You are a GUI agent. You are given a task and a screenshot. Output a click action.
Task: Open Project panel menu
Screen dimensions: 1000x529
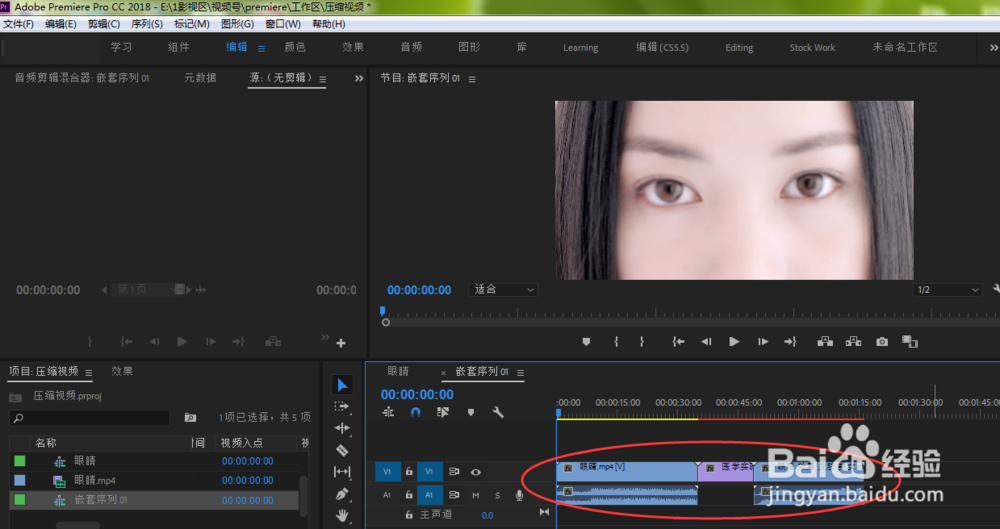click(89, 373)
